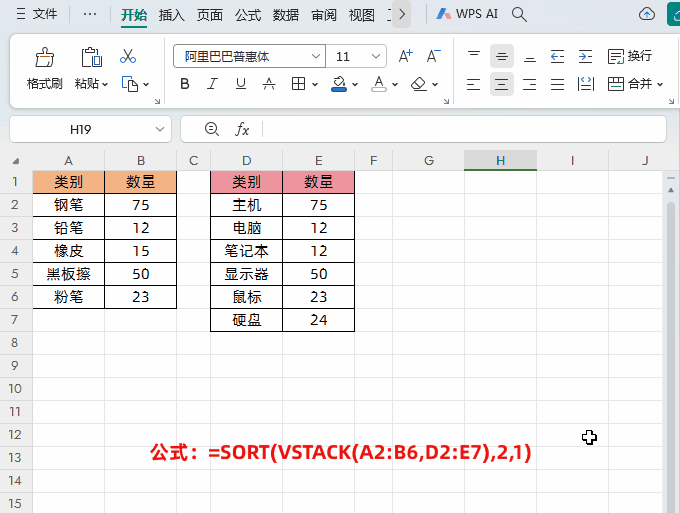Align text right
Image resolution: width=680 pixels, height=513 pixels.
530,84
